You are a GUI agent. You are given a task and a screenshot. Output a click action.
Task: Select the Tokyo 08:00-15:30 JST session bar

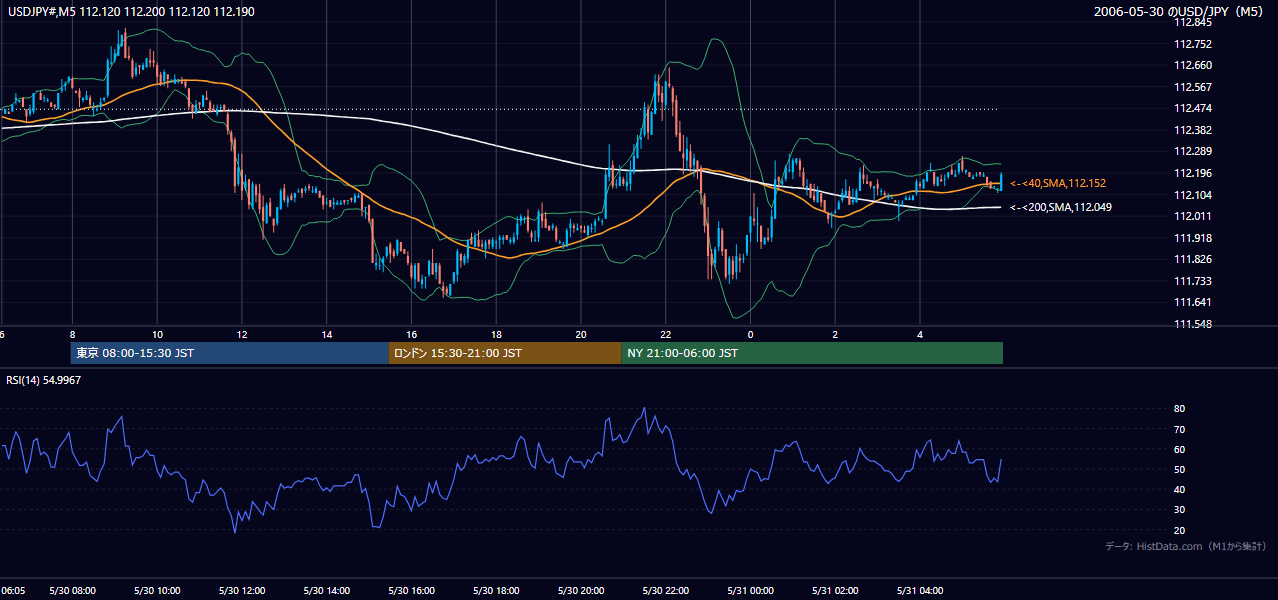click(229, 353)
